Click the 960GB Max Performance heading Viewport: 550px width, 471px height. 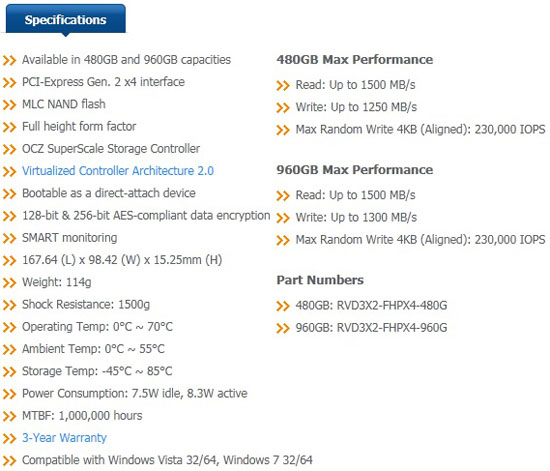(x=355, y=170)
